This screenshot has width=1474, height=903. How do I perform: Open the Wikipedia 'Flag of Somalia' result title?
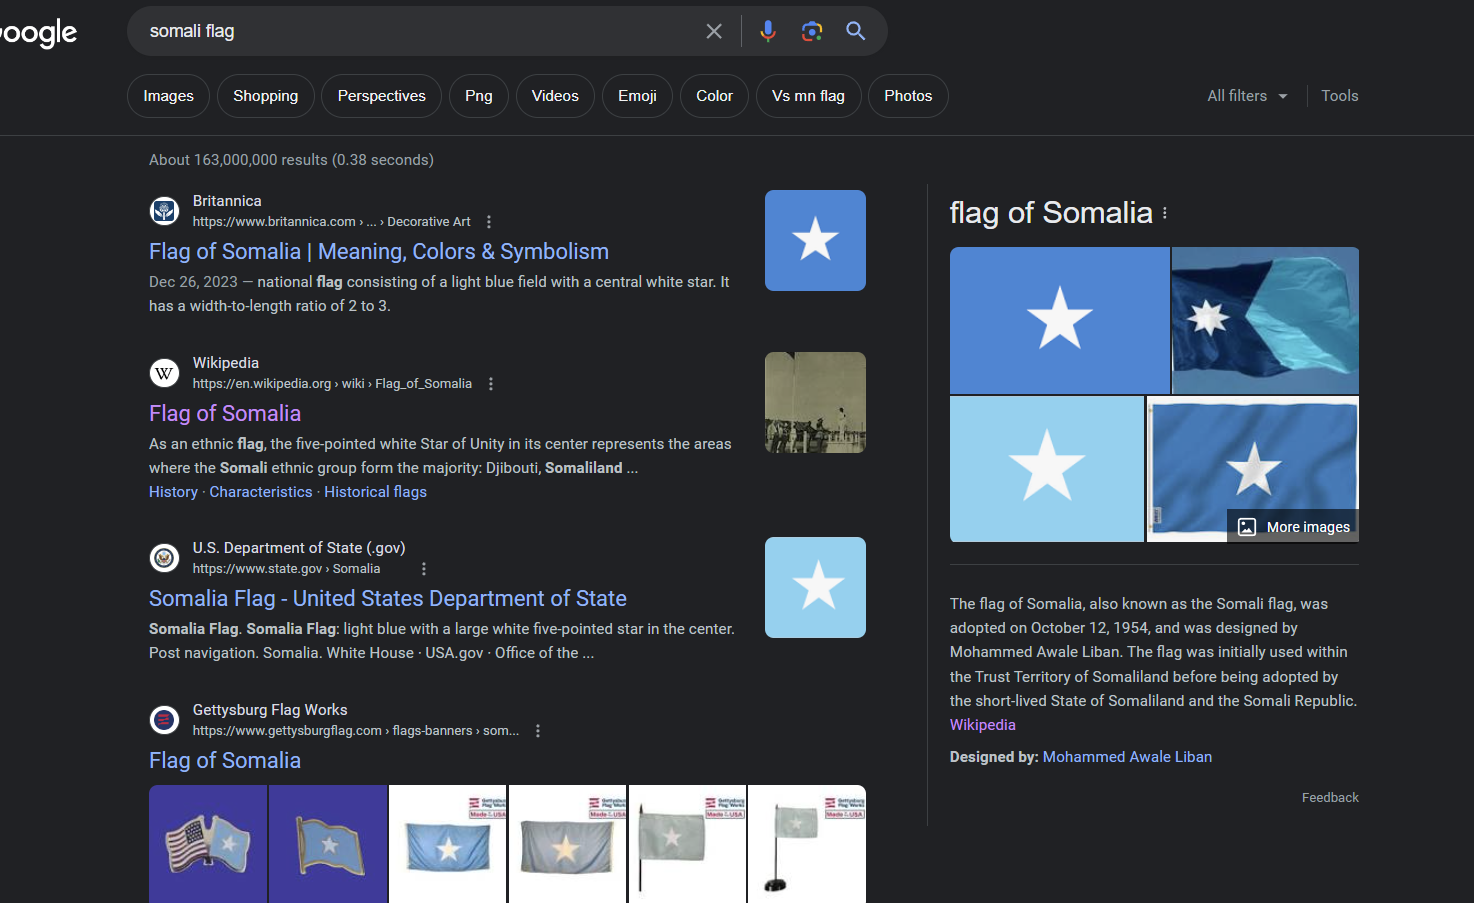tap(225, 413)
